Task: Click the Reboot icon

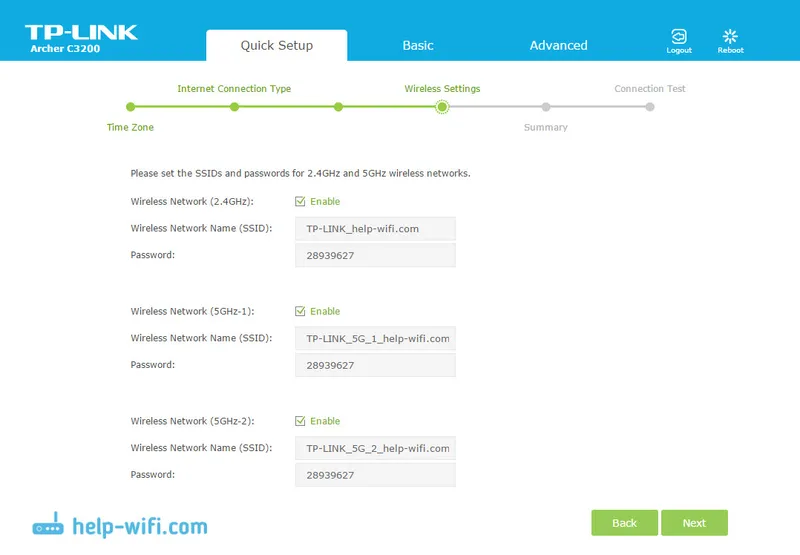Action: [730, 36]
